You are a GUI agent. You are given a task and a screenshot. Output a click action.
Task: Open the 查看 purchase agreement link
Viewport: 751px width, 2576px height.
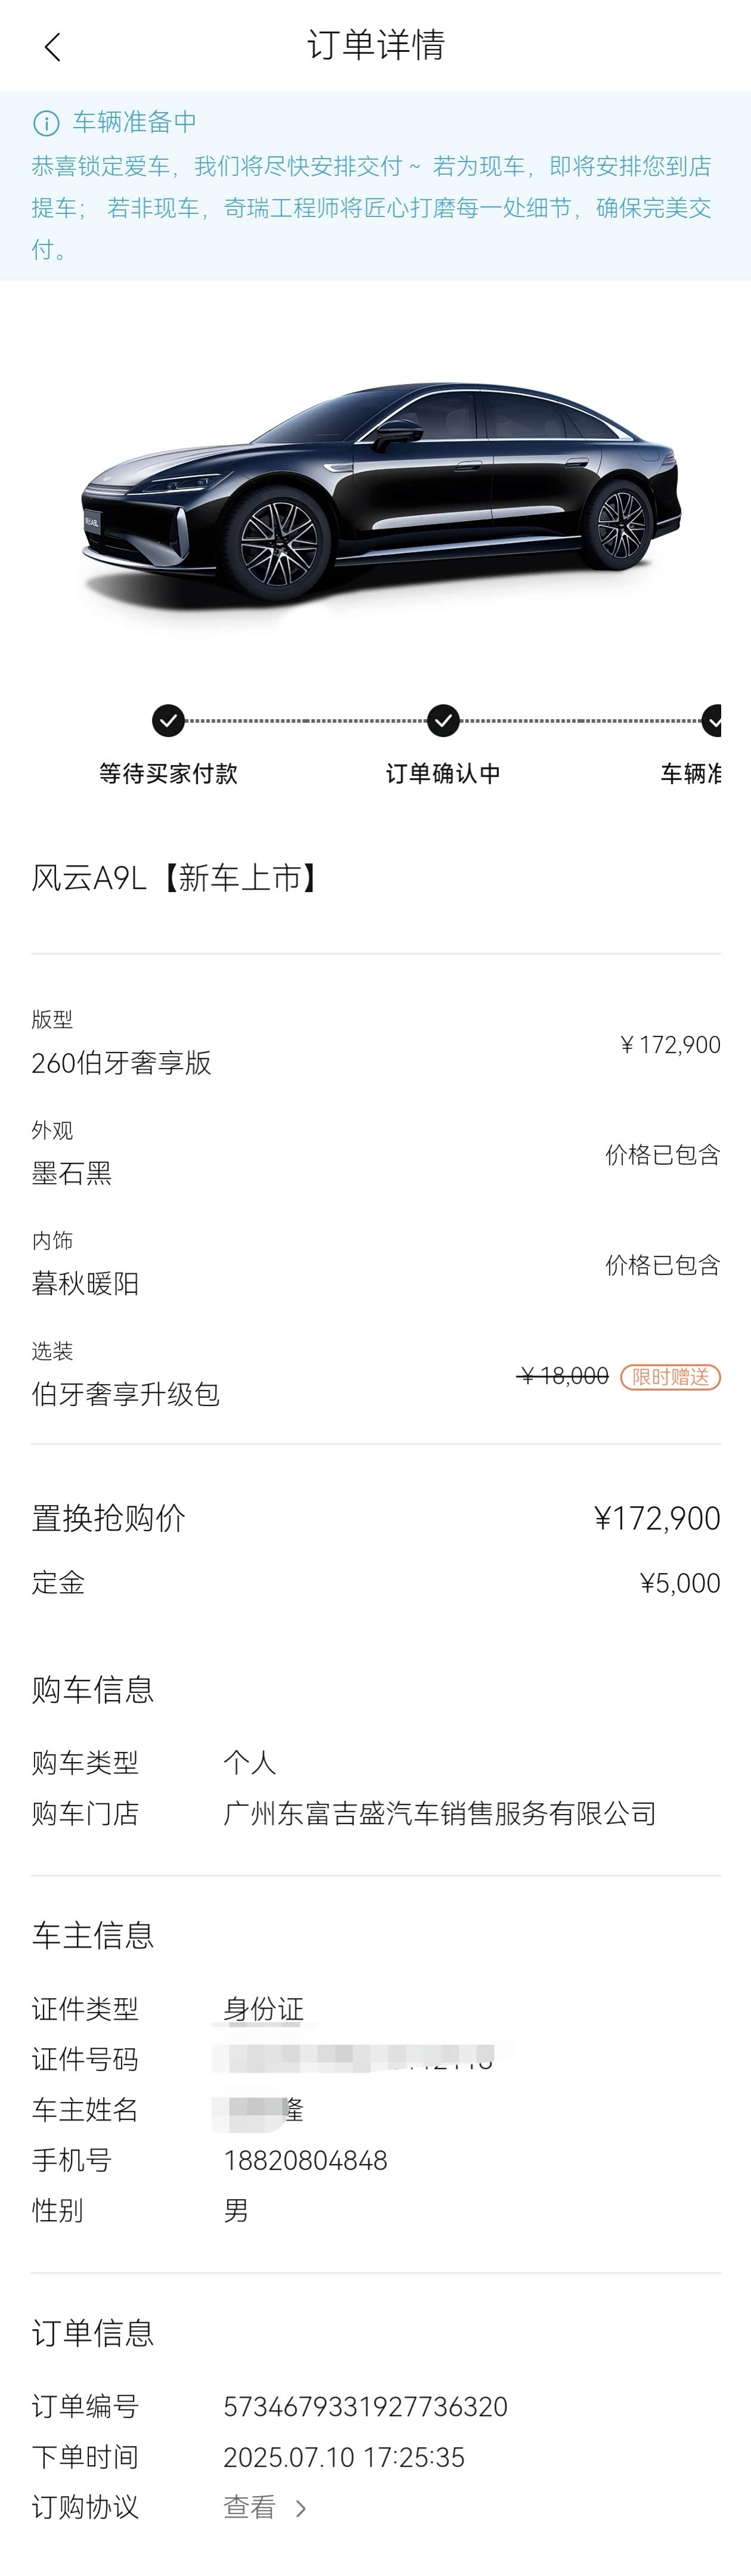click(x=249, y=2507)
